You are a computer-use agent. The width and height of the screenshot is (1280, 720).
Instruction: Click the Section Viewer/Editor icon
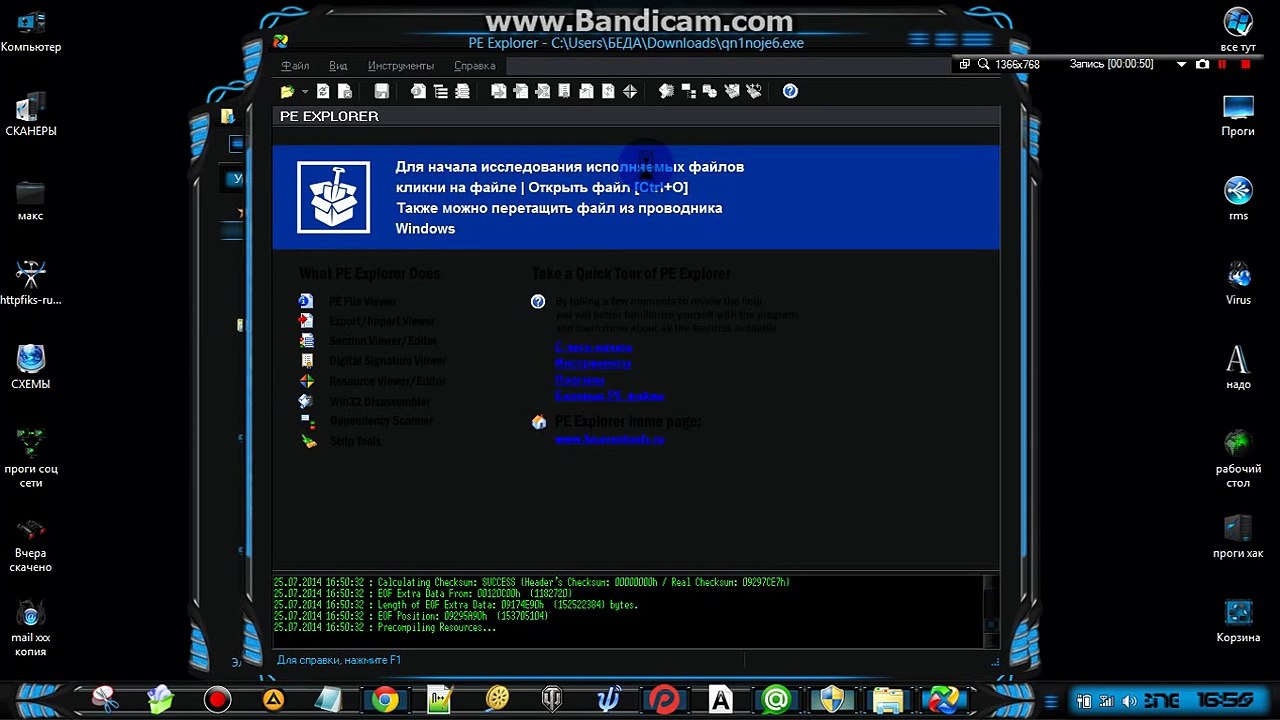pos(307,341)
